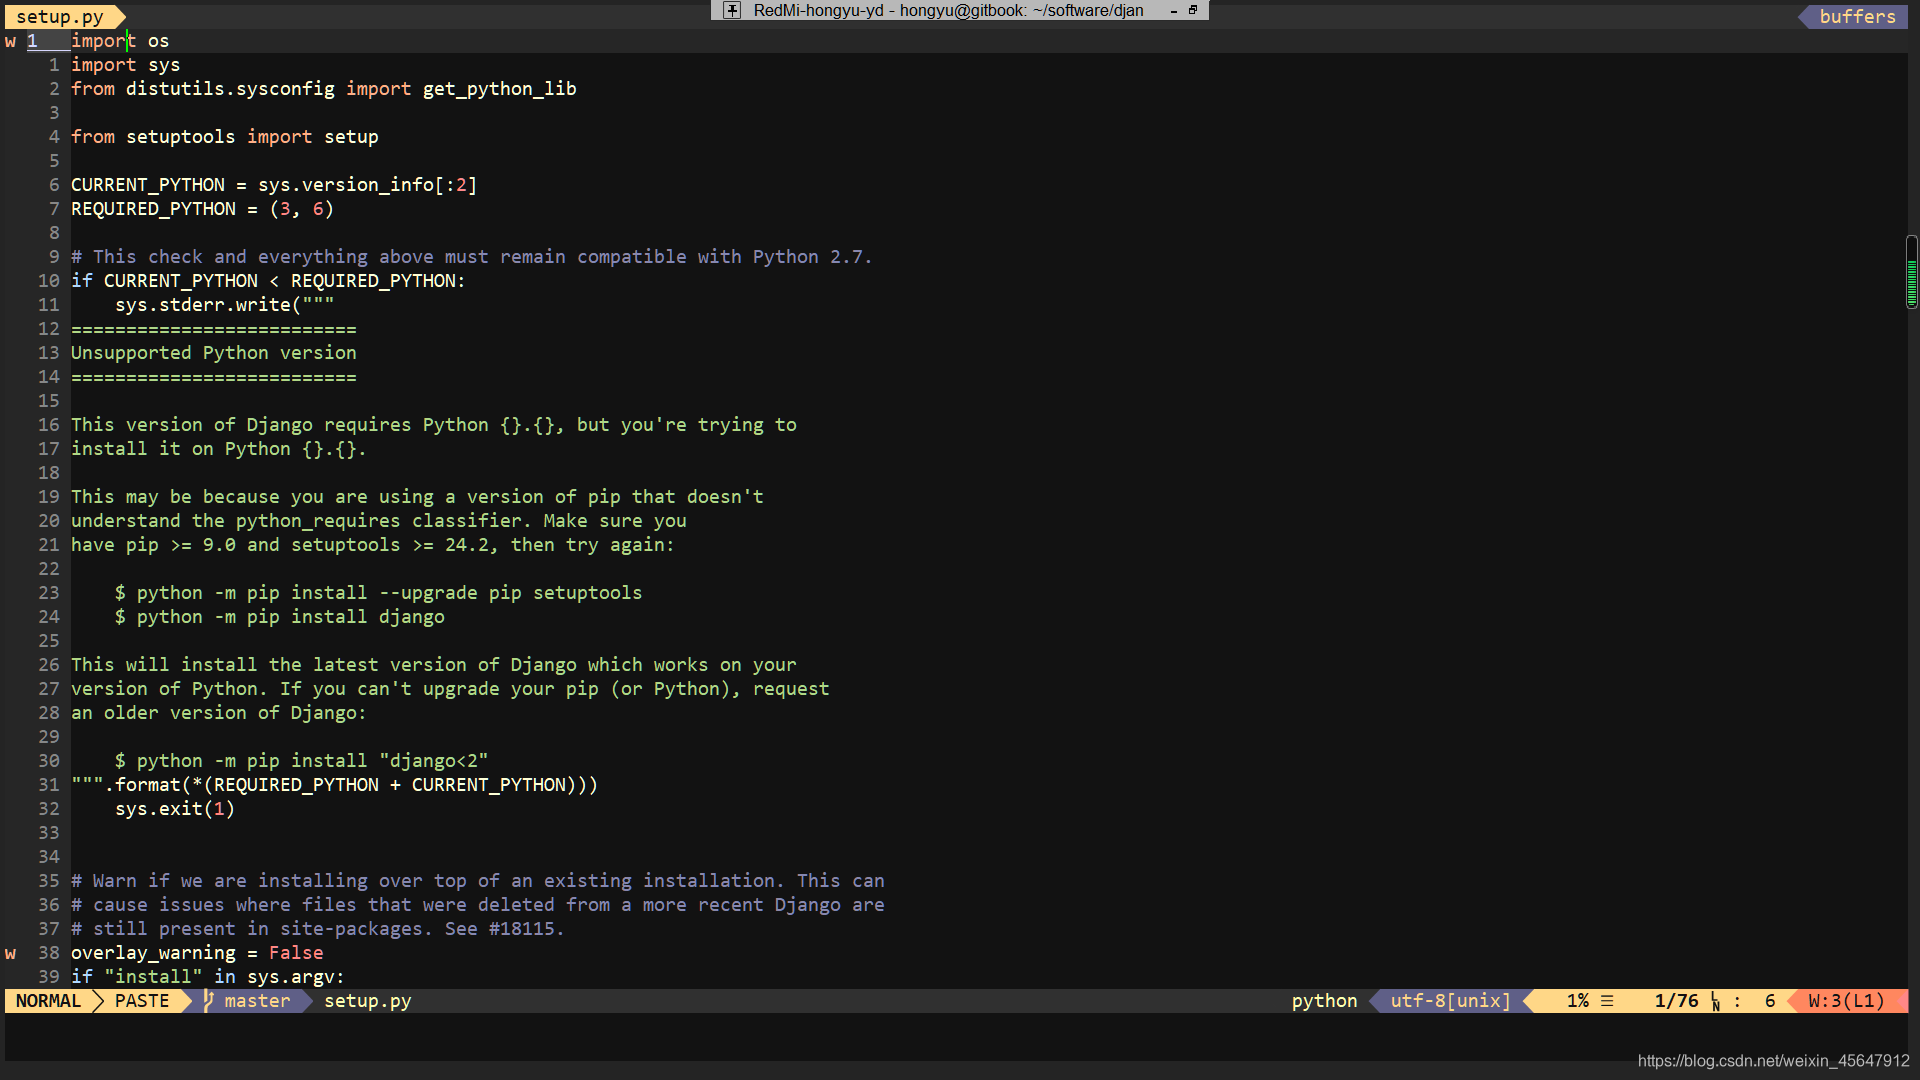
Task: Click the vertical scrollbar thumb
Action: [x=1911, y=272]
